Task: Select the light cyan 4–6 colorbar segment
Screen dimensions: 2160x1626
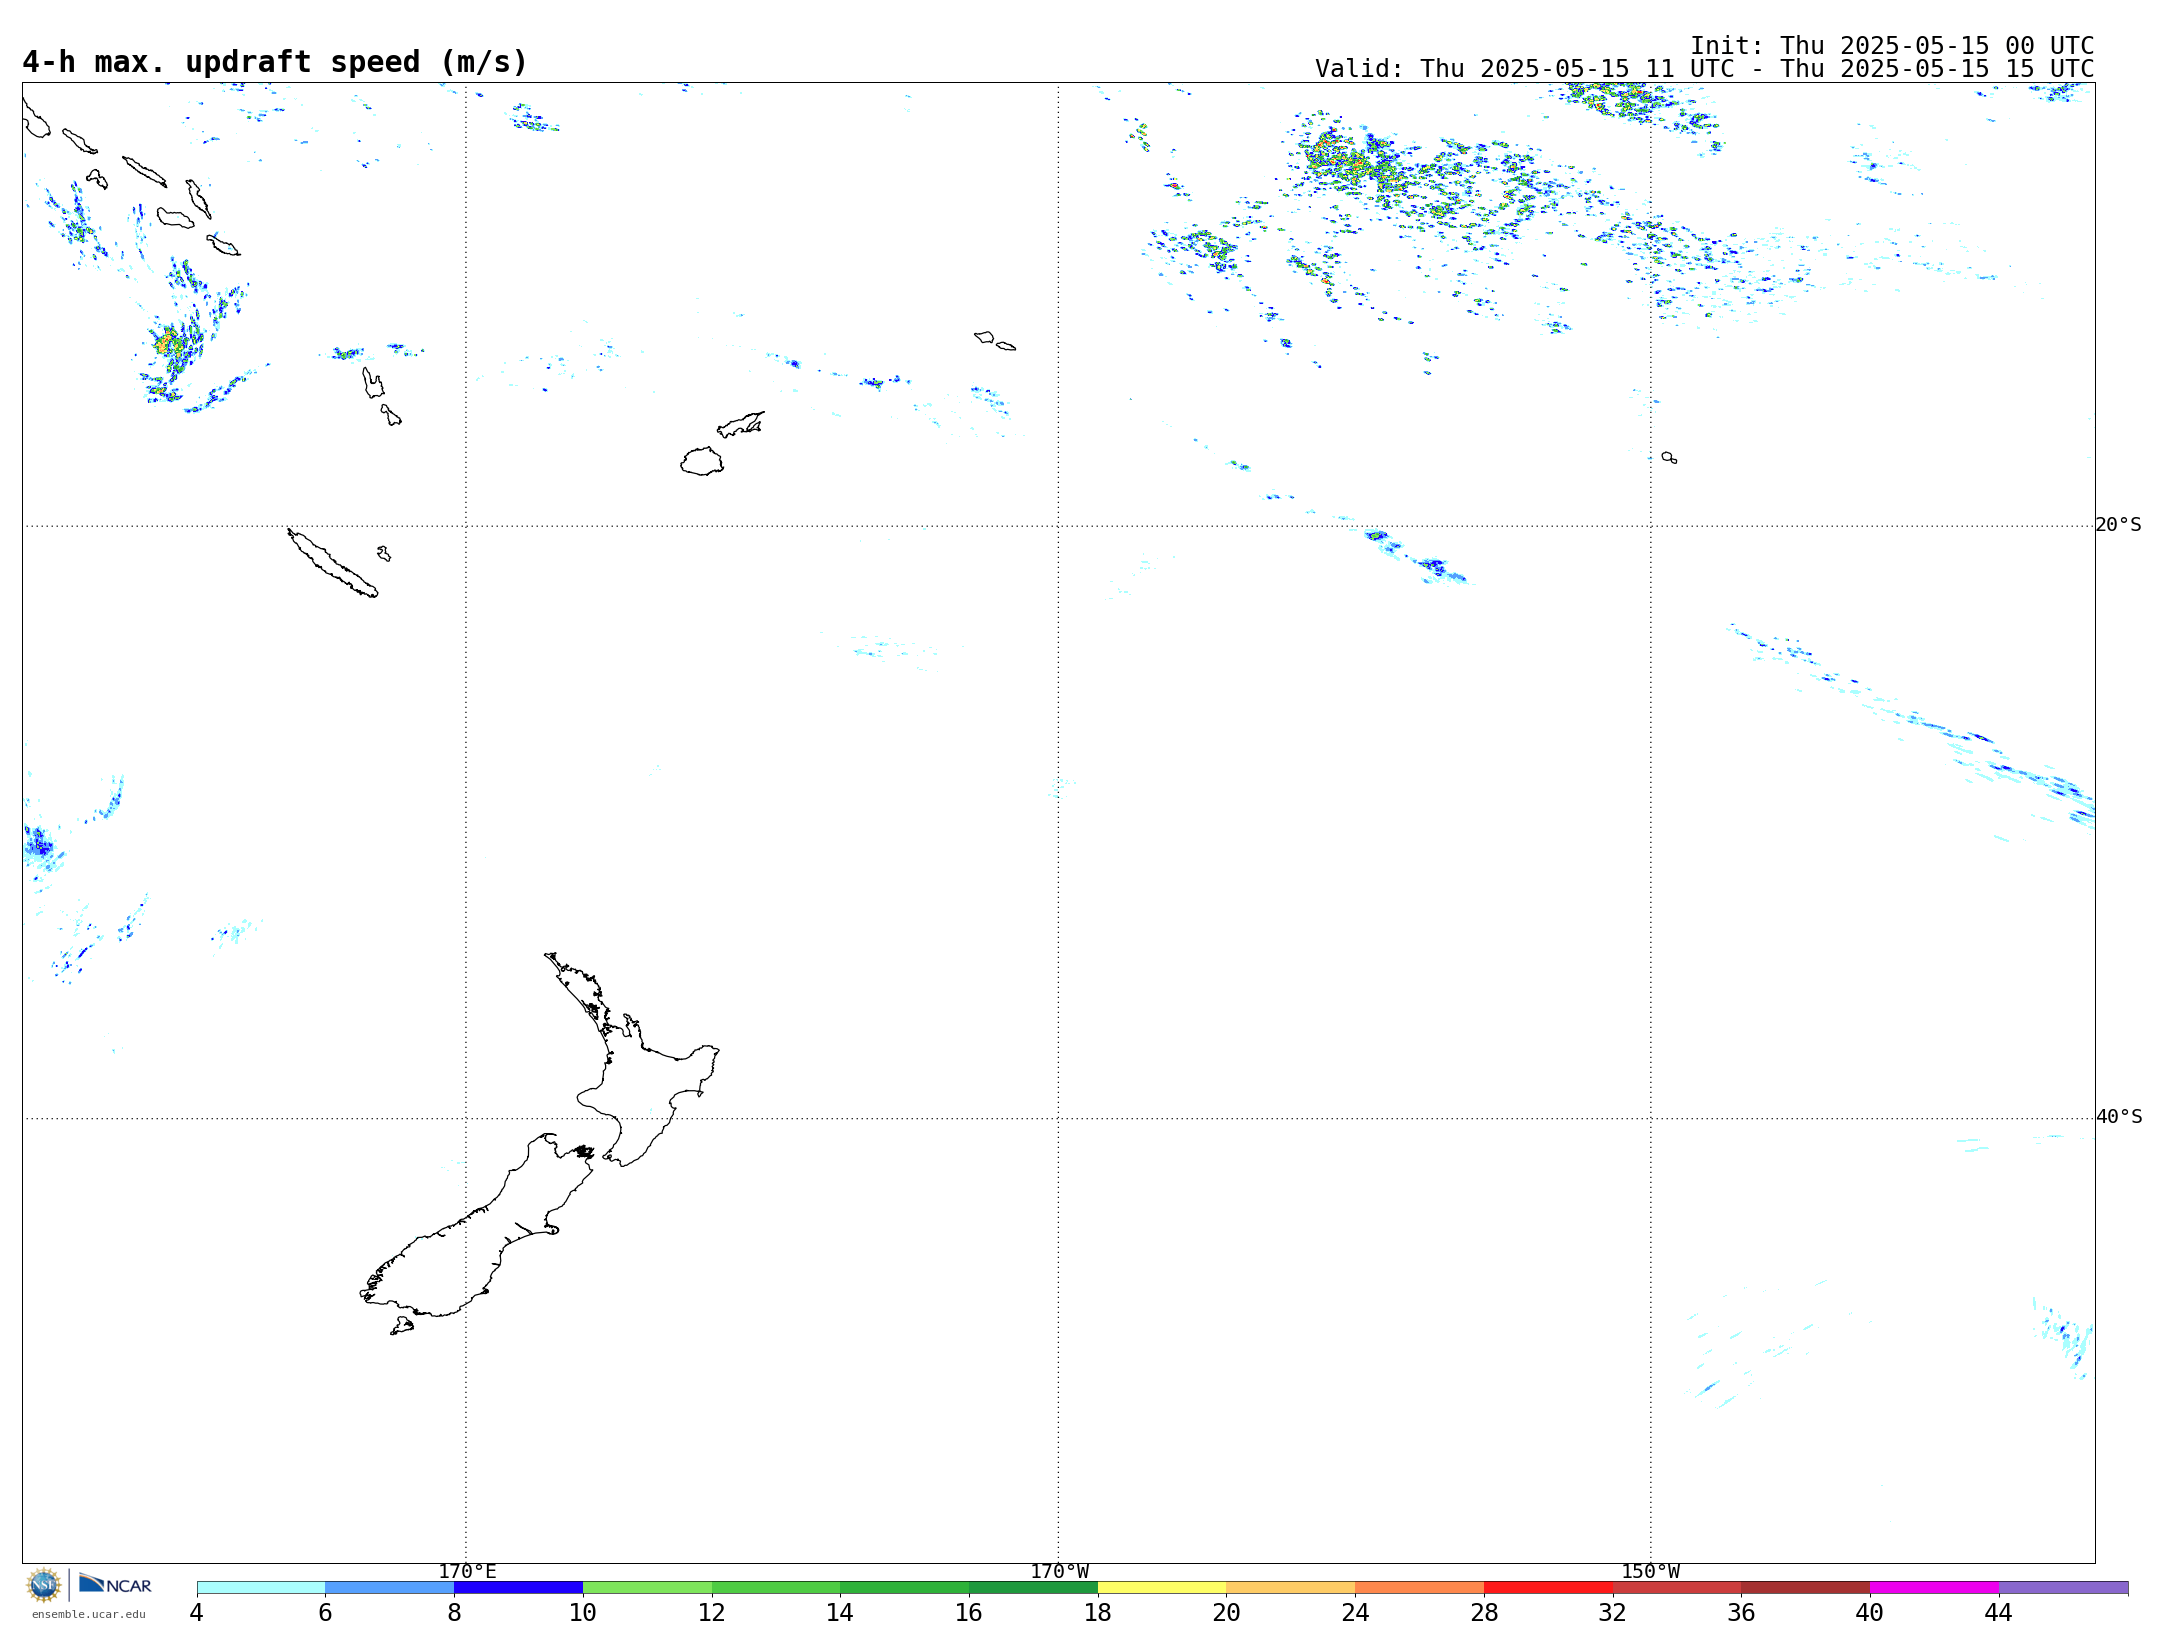Action: (x=261, y=1587)
